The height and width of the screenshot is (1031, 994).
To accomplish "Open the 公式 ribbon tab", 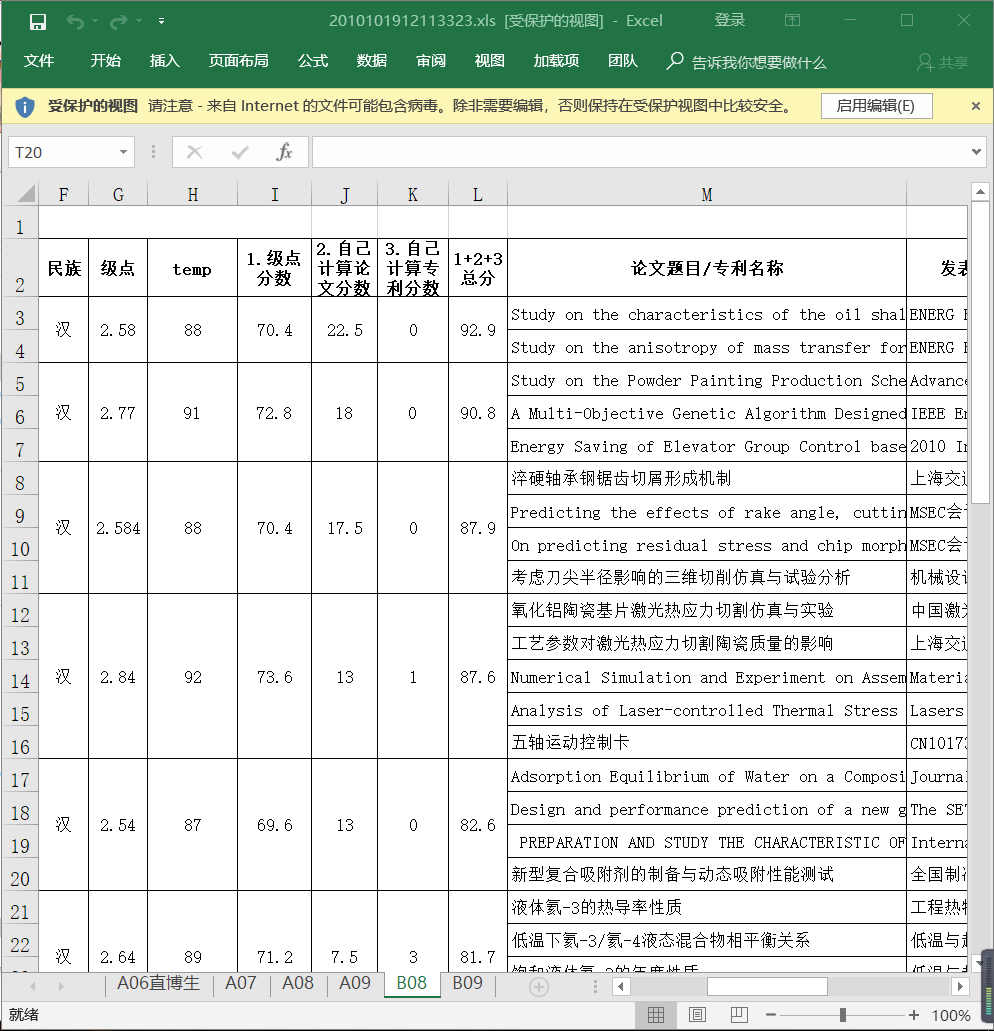I will pyautogui.click(x=313, y=61).
